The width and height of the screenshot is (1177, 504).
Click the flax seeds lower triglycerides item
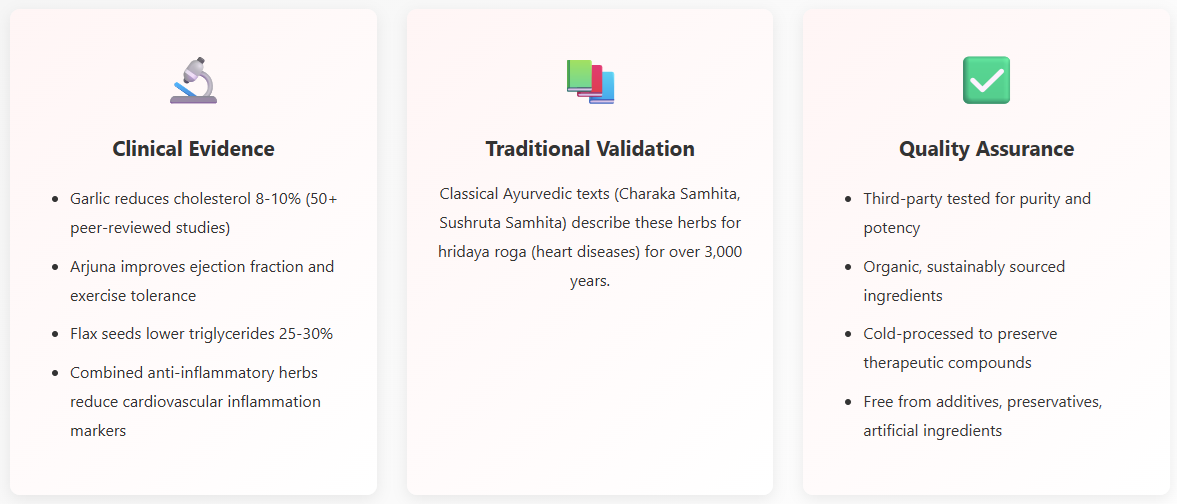(x=201, y=334)
